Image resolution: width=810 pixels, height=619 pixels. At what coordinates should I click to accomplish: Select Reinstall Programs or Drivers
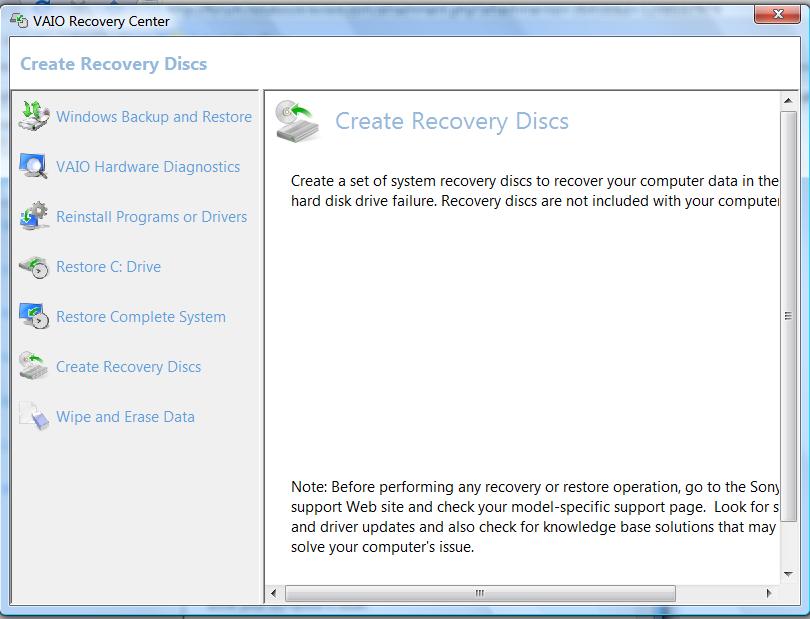point(151,217)
